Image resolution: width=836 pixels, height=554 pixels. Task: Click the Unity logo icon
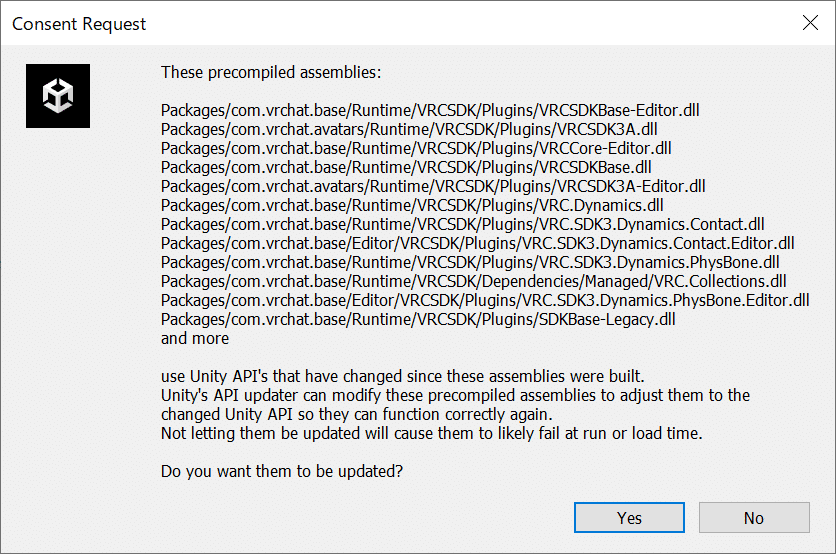point(58,95)
